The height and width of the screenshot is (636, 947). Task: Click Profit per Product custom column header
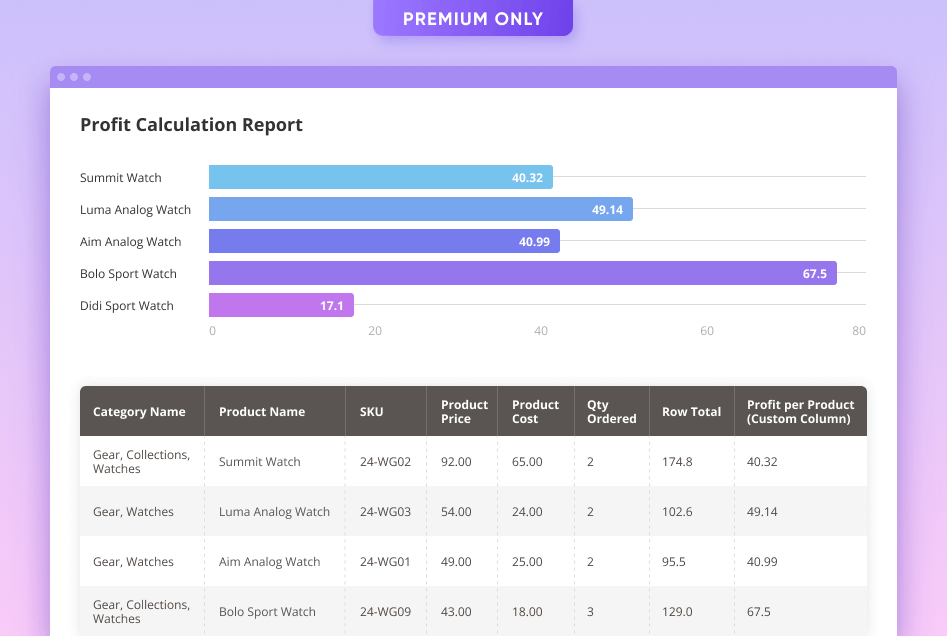click(x=800, y=412)
